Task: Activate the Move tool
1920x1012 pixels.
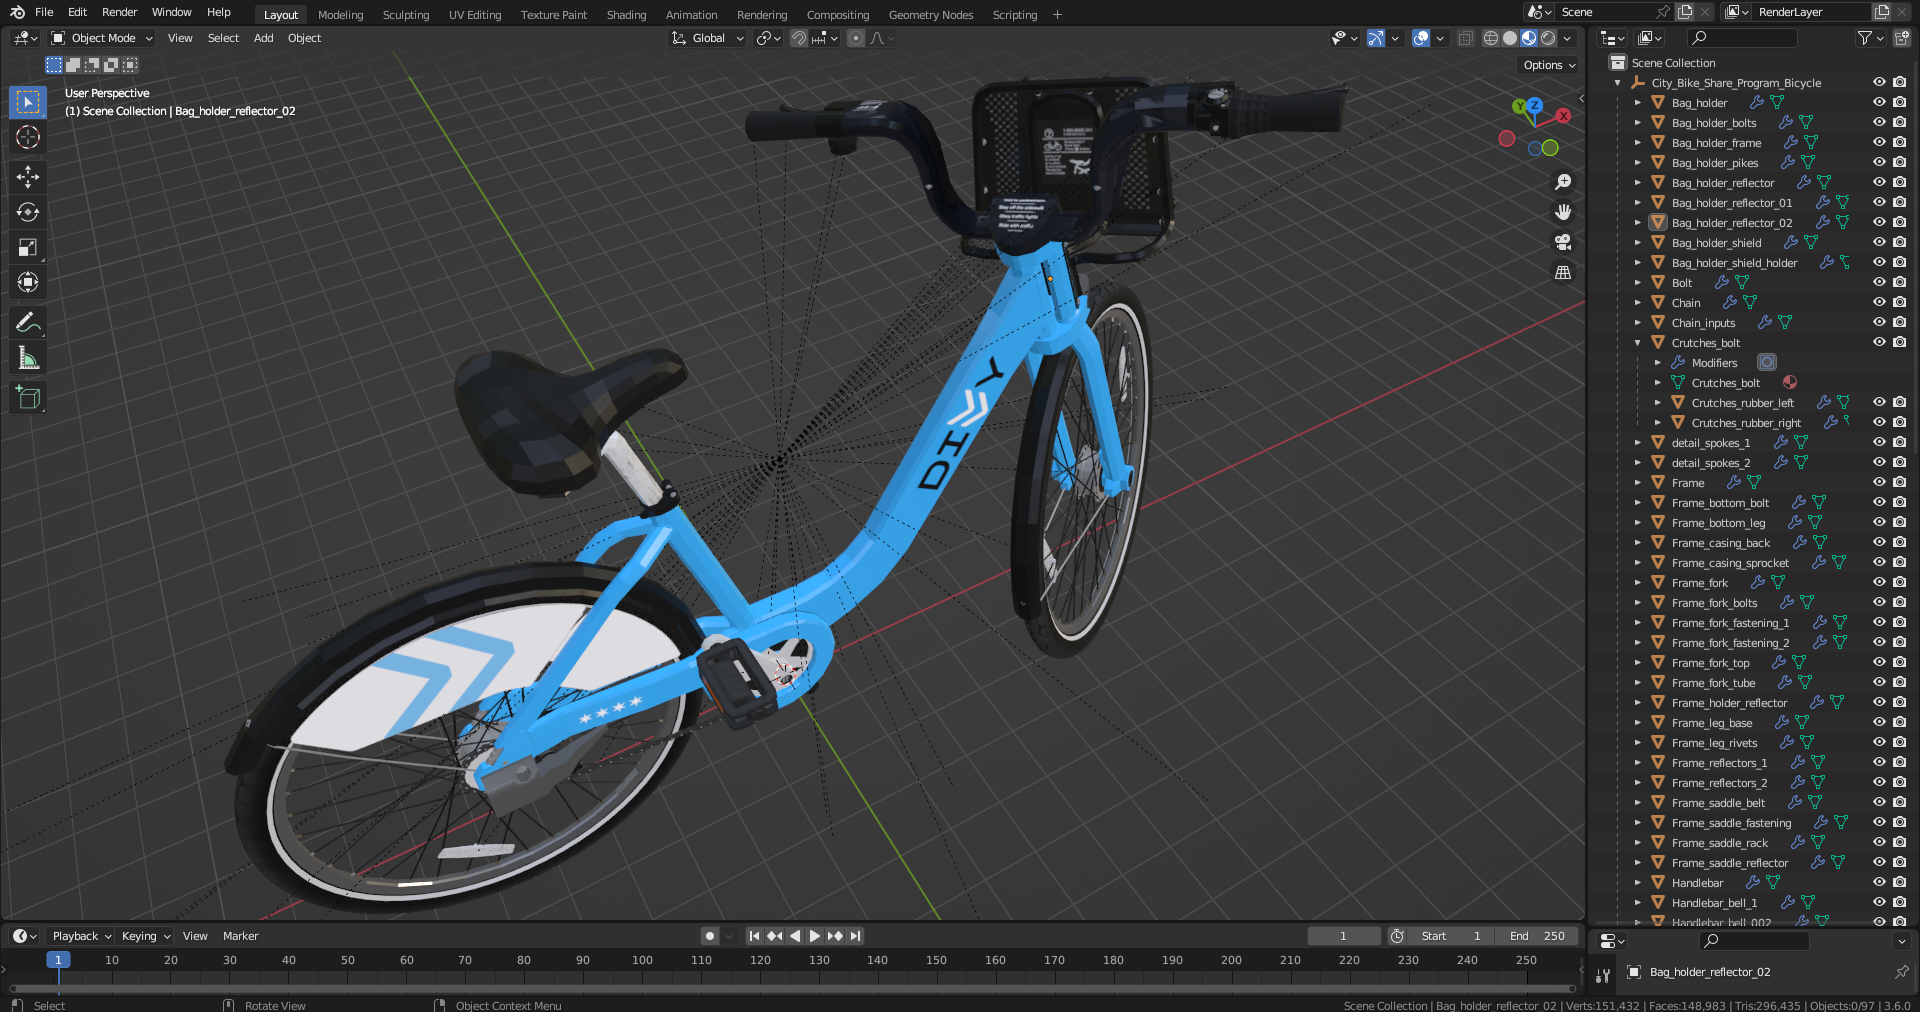Action: pyautogui.click(x=28, y=177)
